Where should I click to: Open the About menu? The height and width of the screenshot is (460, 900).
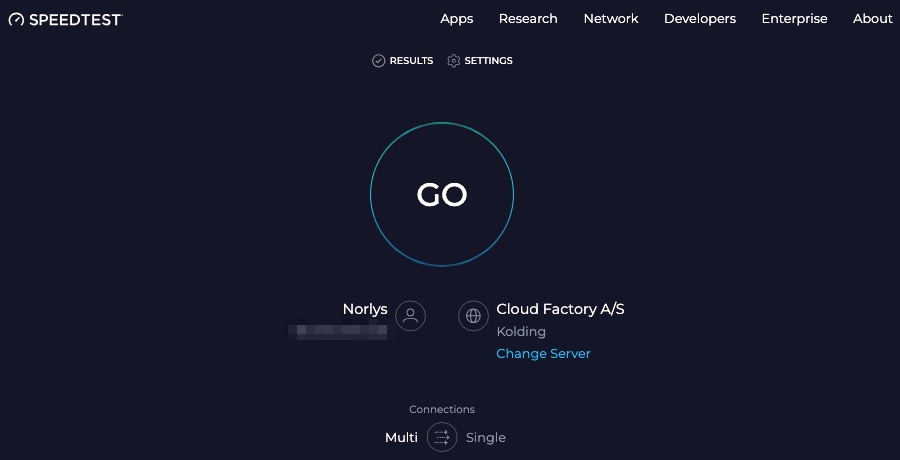pos(872,19)
